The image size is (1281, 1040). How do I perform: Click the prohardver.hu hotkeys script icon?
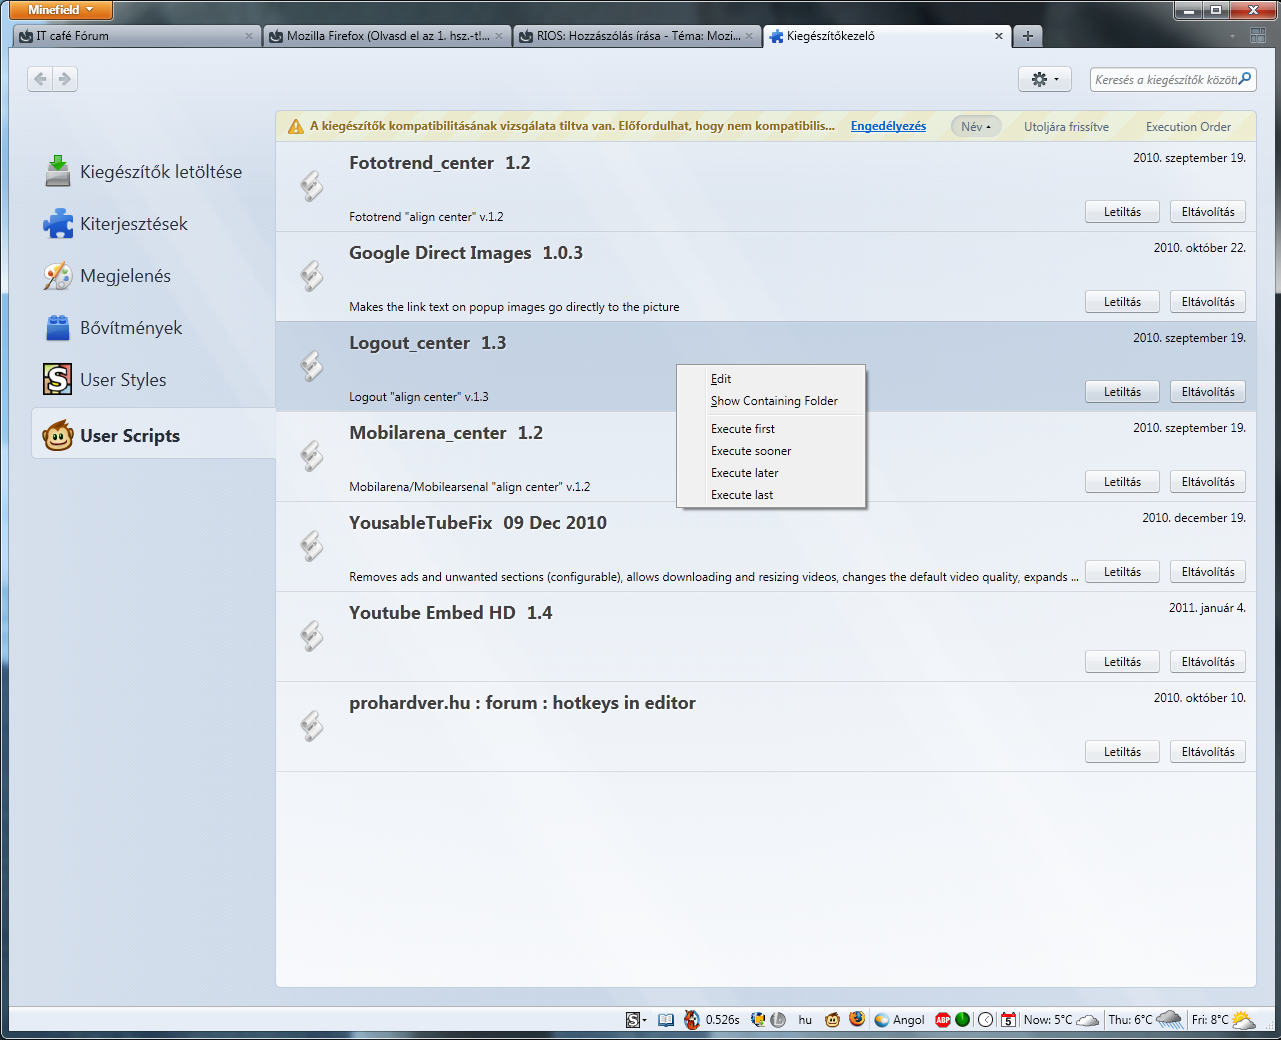coord(312,726)
